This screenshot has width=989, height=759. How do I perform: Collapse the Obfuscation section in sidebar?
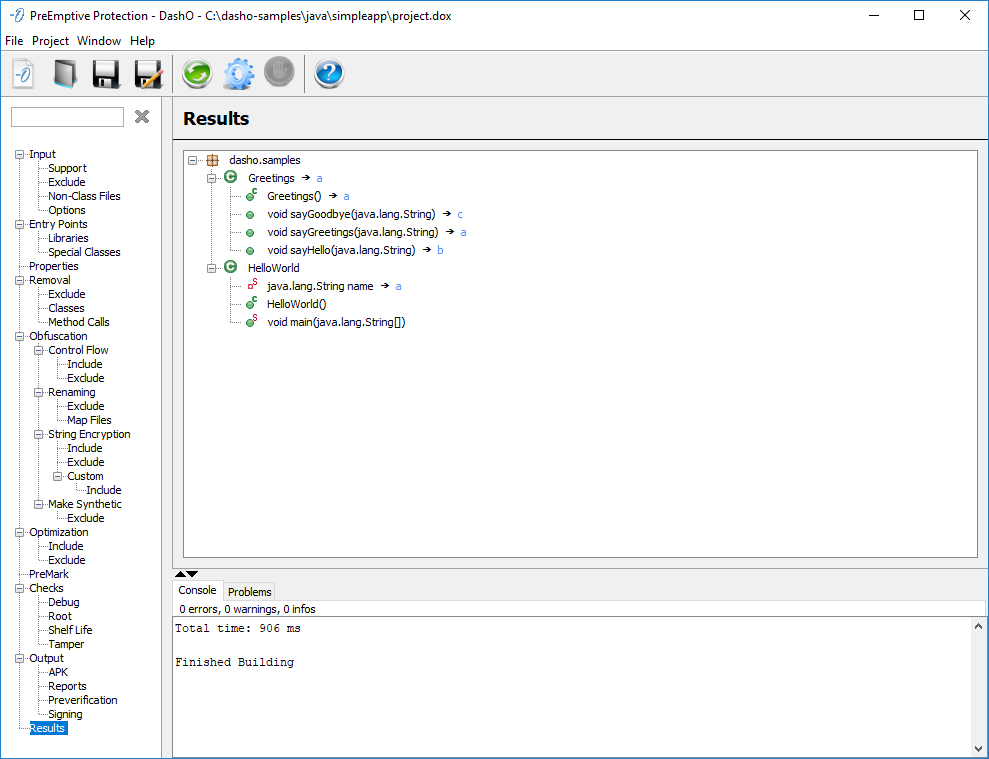click(20, 336)
